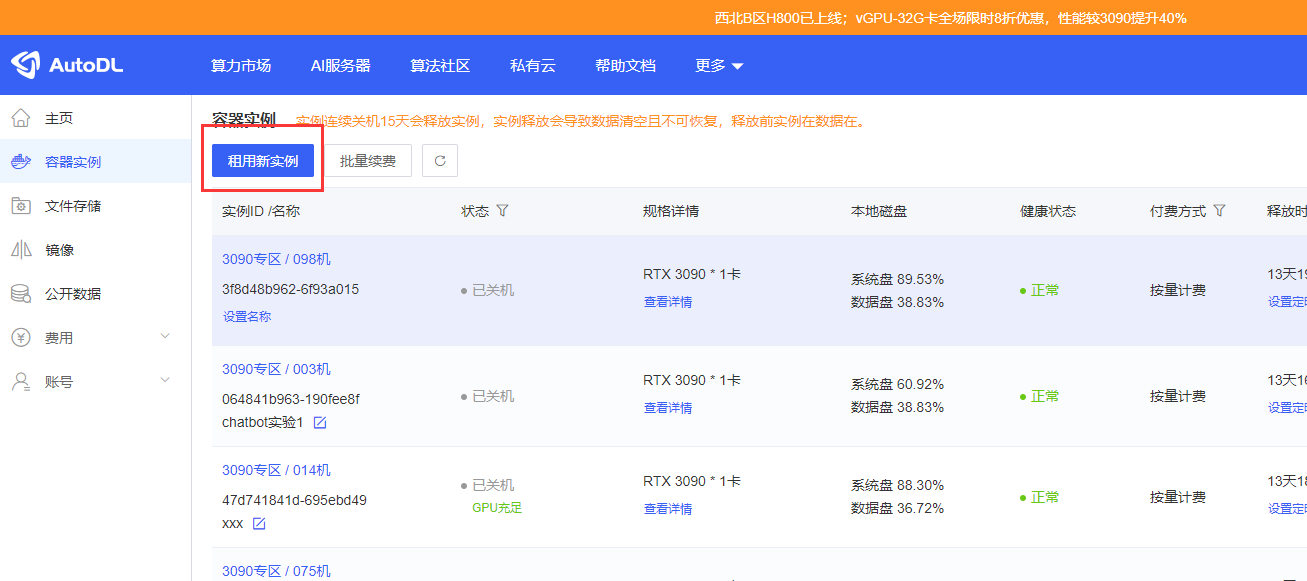Click 系统盘 89.53% disk value

[x=897, y=279]
